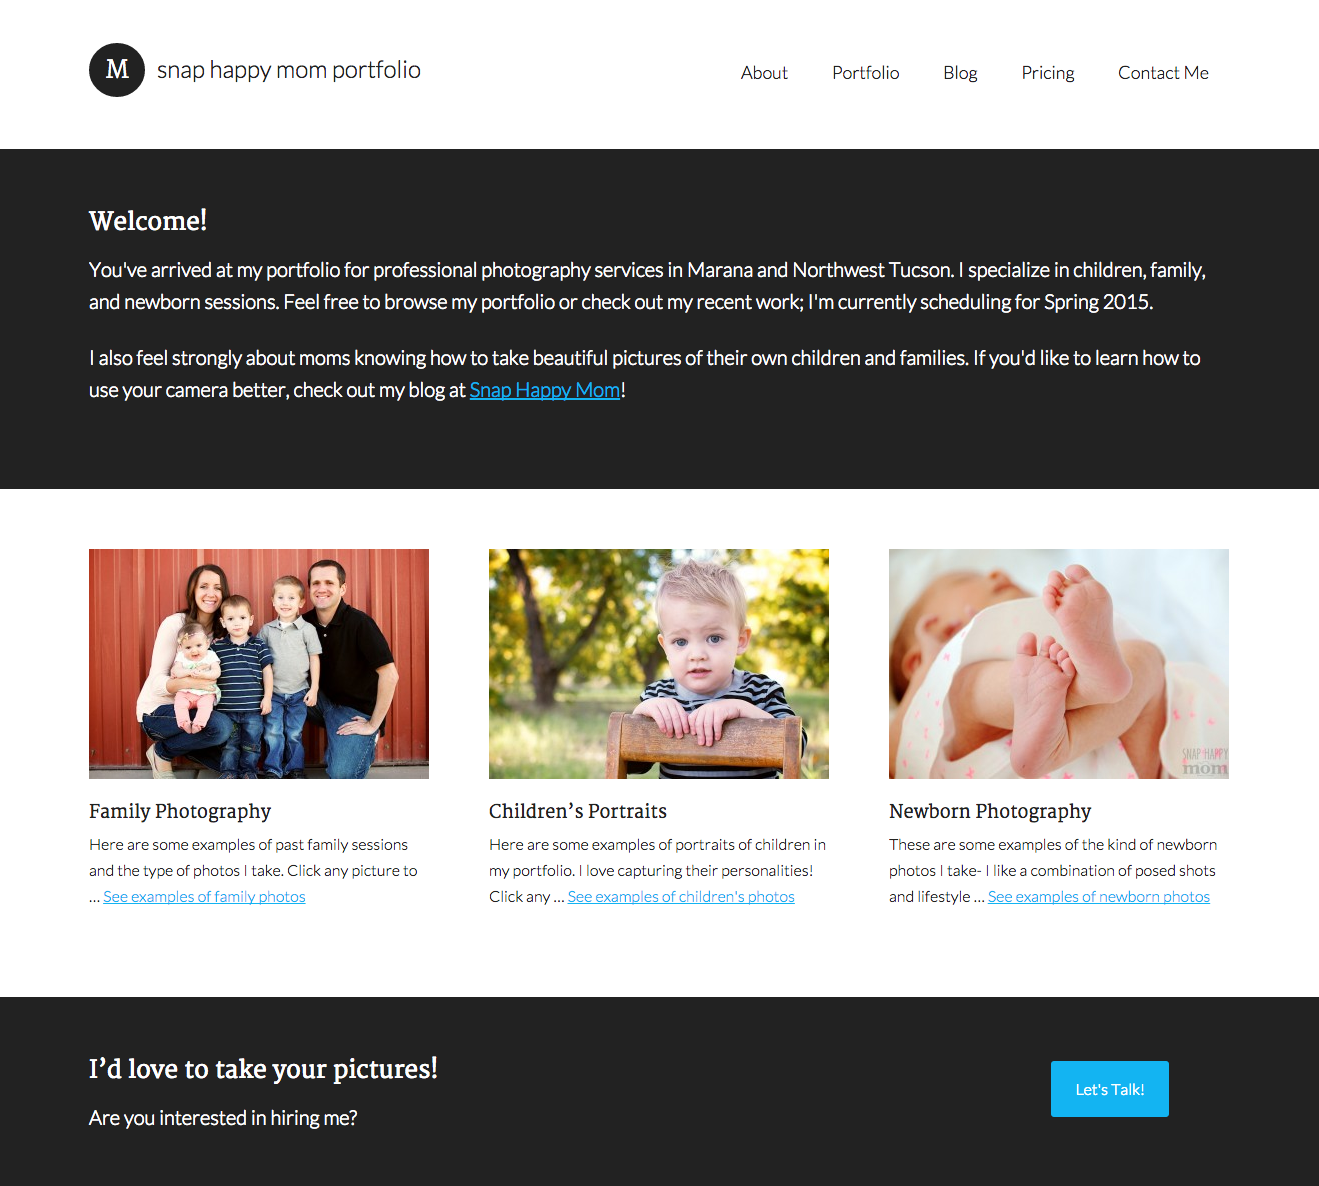Image resolution: width=1319 pixels, height=1186 pixels.
Task: Click the round M logo icon
Action: (x=117, y=70)
